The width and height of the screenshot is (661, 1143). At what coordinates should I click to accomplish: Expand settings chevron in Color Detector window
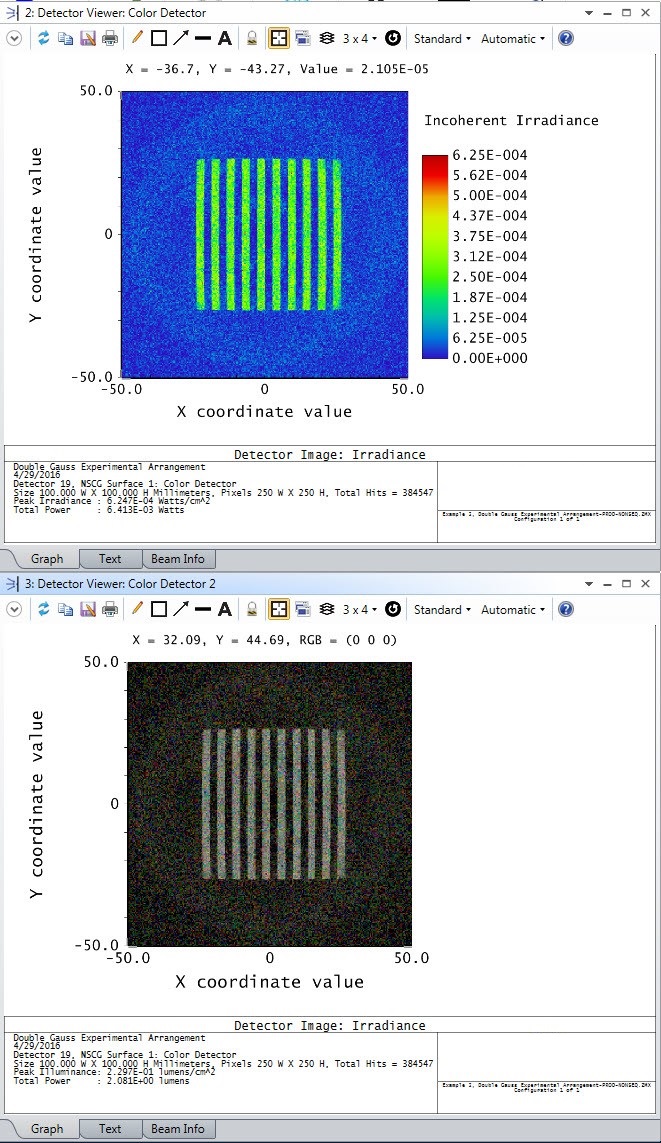point(14,39)
